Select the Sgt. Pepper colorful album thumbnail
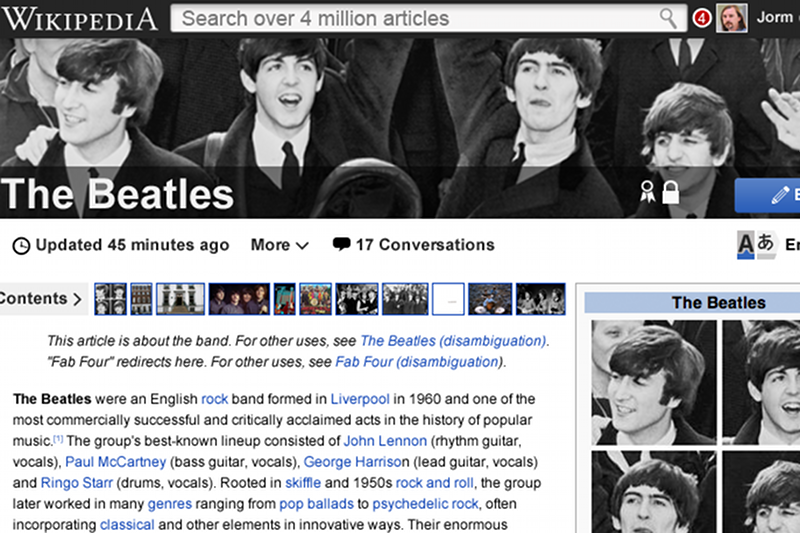 click(315, 298)
